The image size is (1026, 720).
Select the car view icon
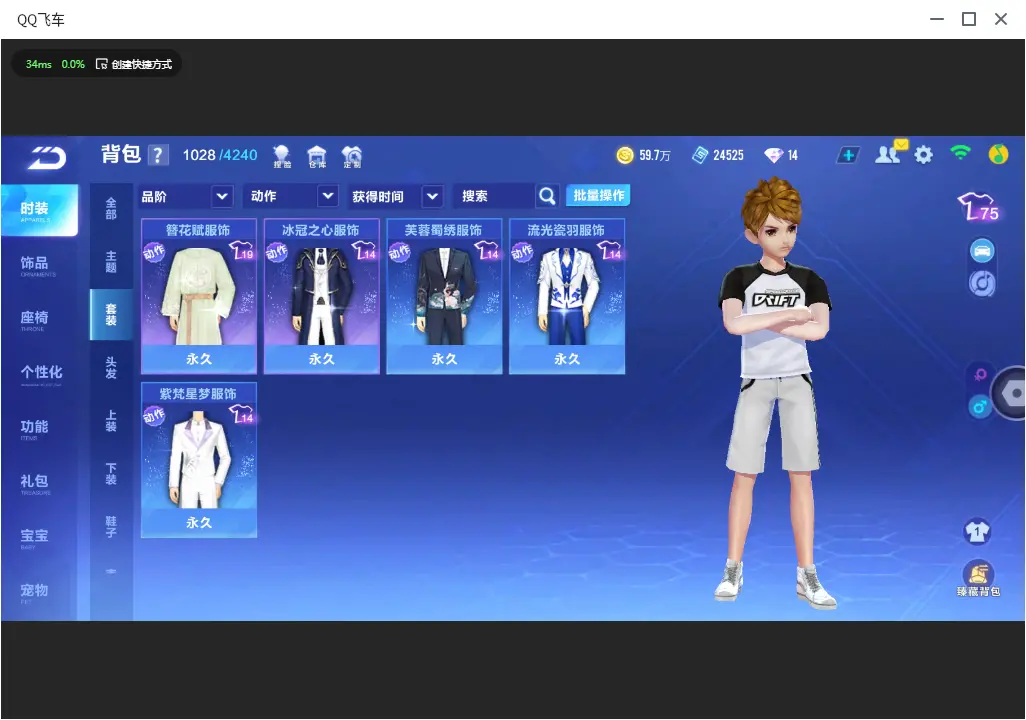coord(982,251)
